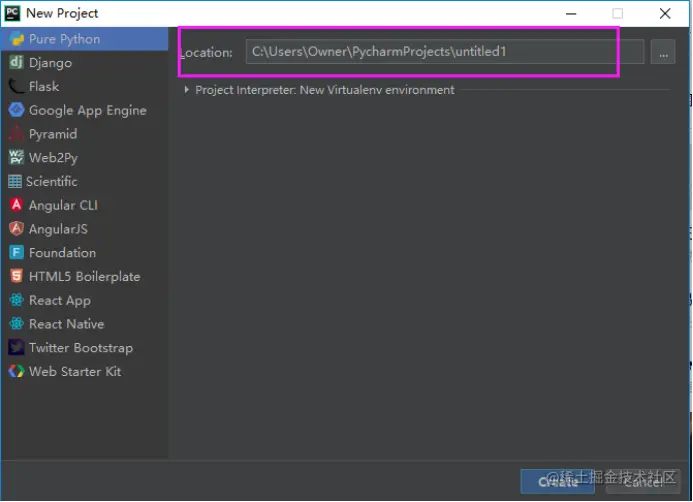The image size is (693, 502).
Task: Select the Google App Engine icon
Action: click(16, 110)
